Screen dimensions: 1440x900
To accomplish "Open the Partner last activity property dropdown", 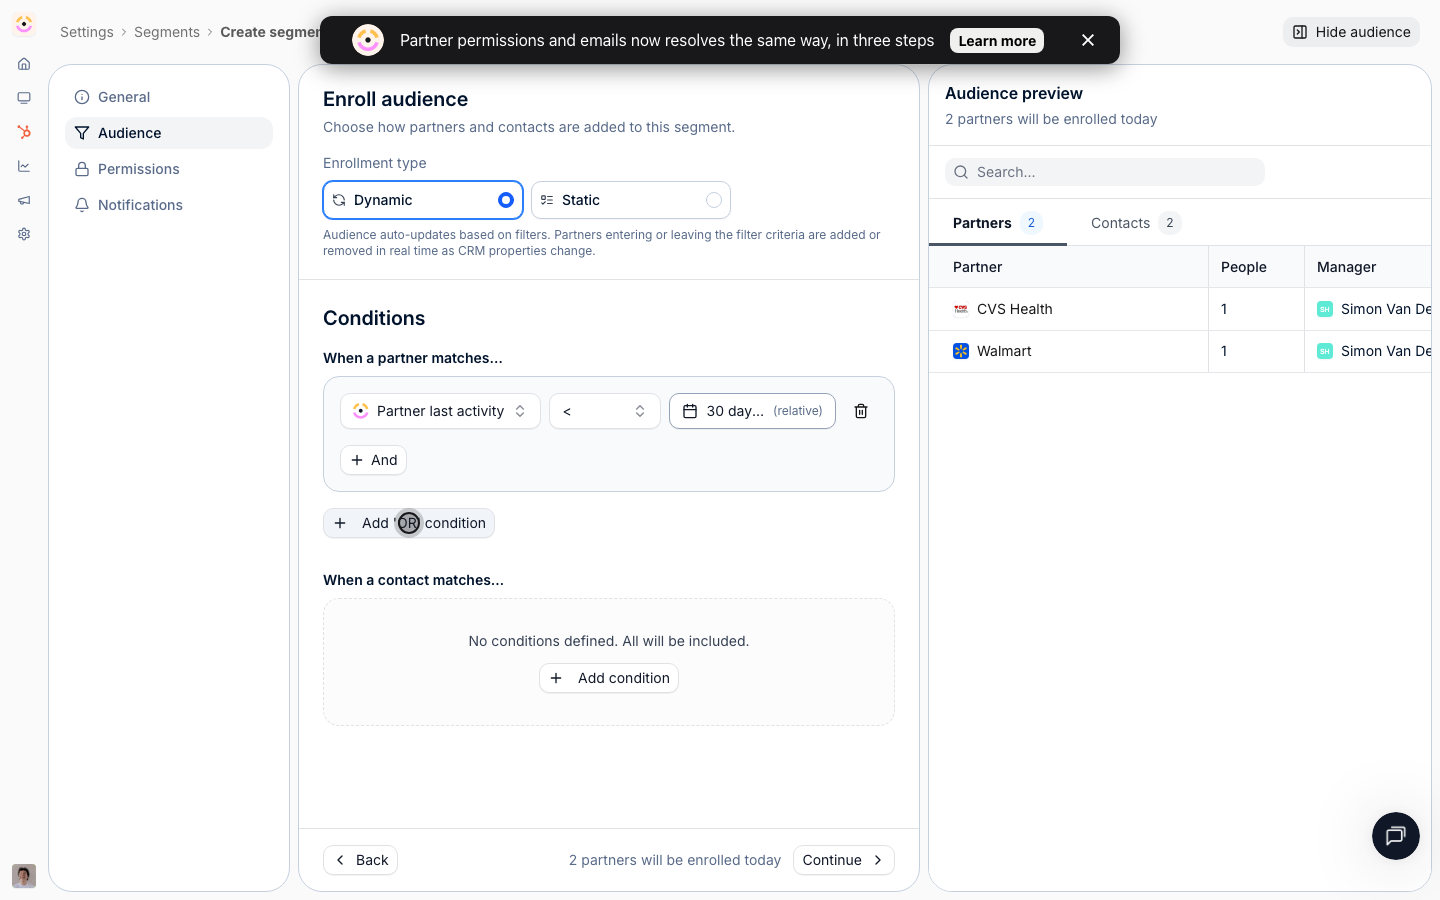I will click(x=440, y=411).
